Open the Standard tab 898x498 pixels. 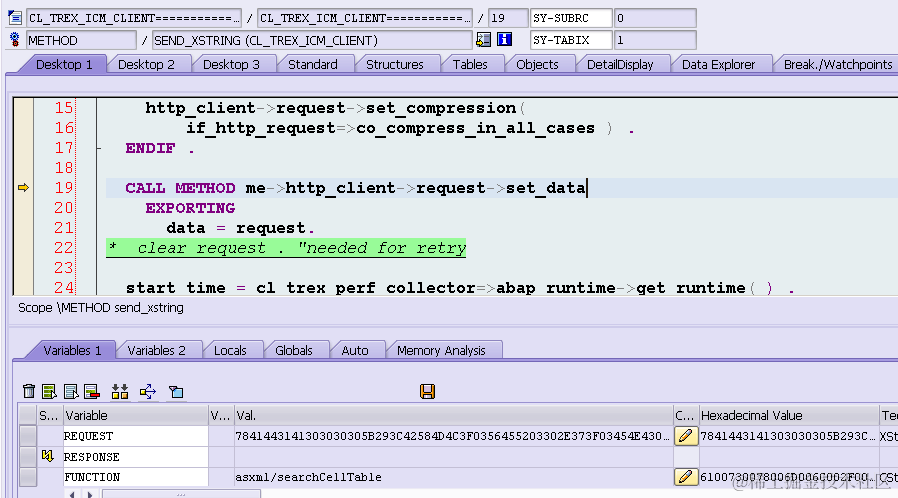pyautogui.click(x=313, y=64)
